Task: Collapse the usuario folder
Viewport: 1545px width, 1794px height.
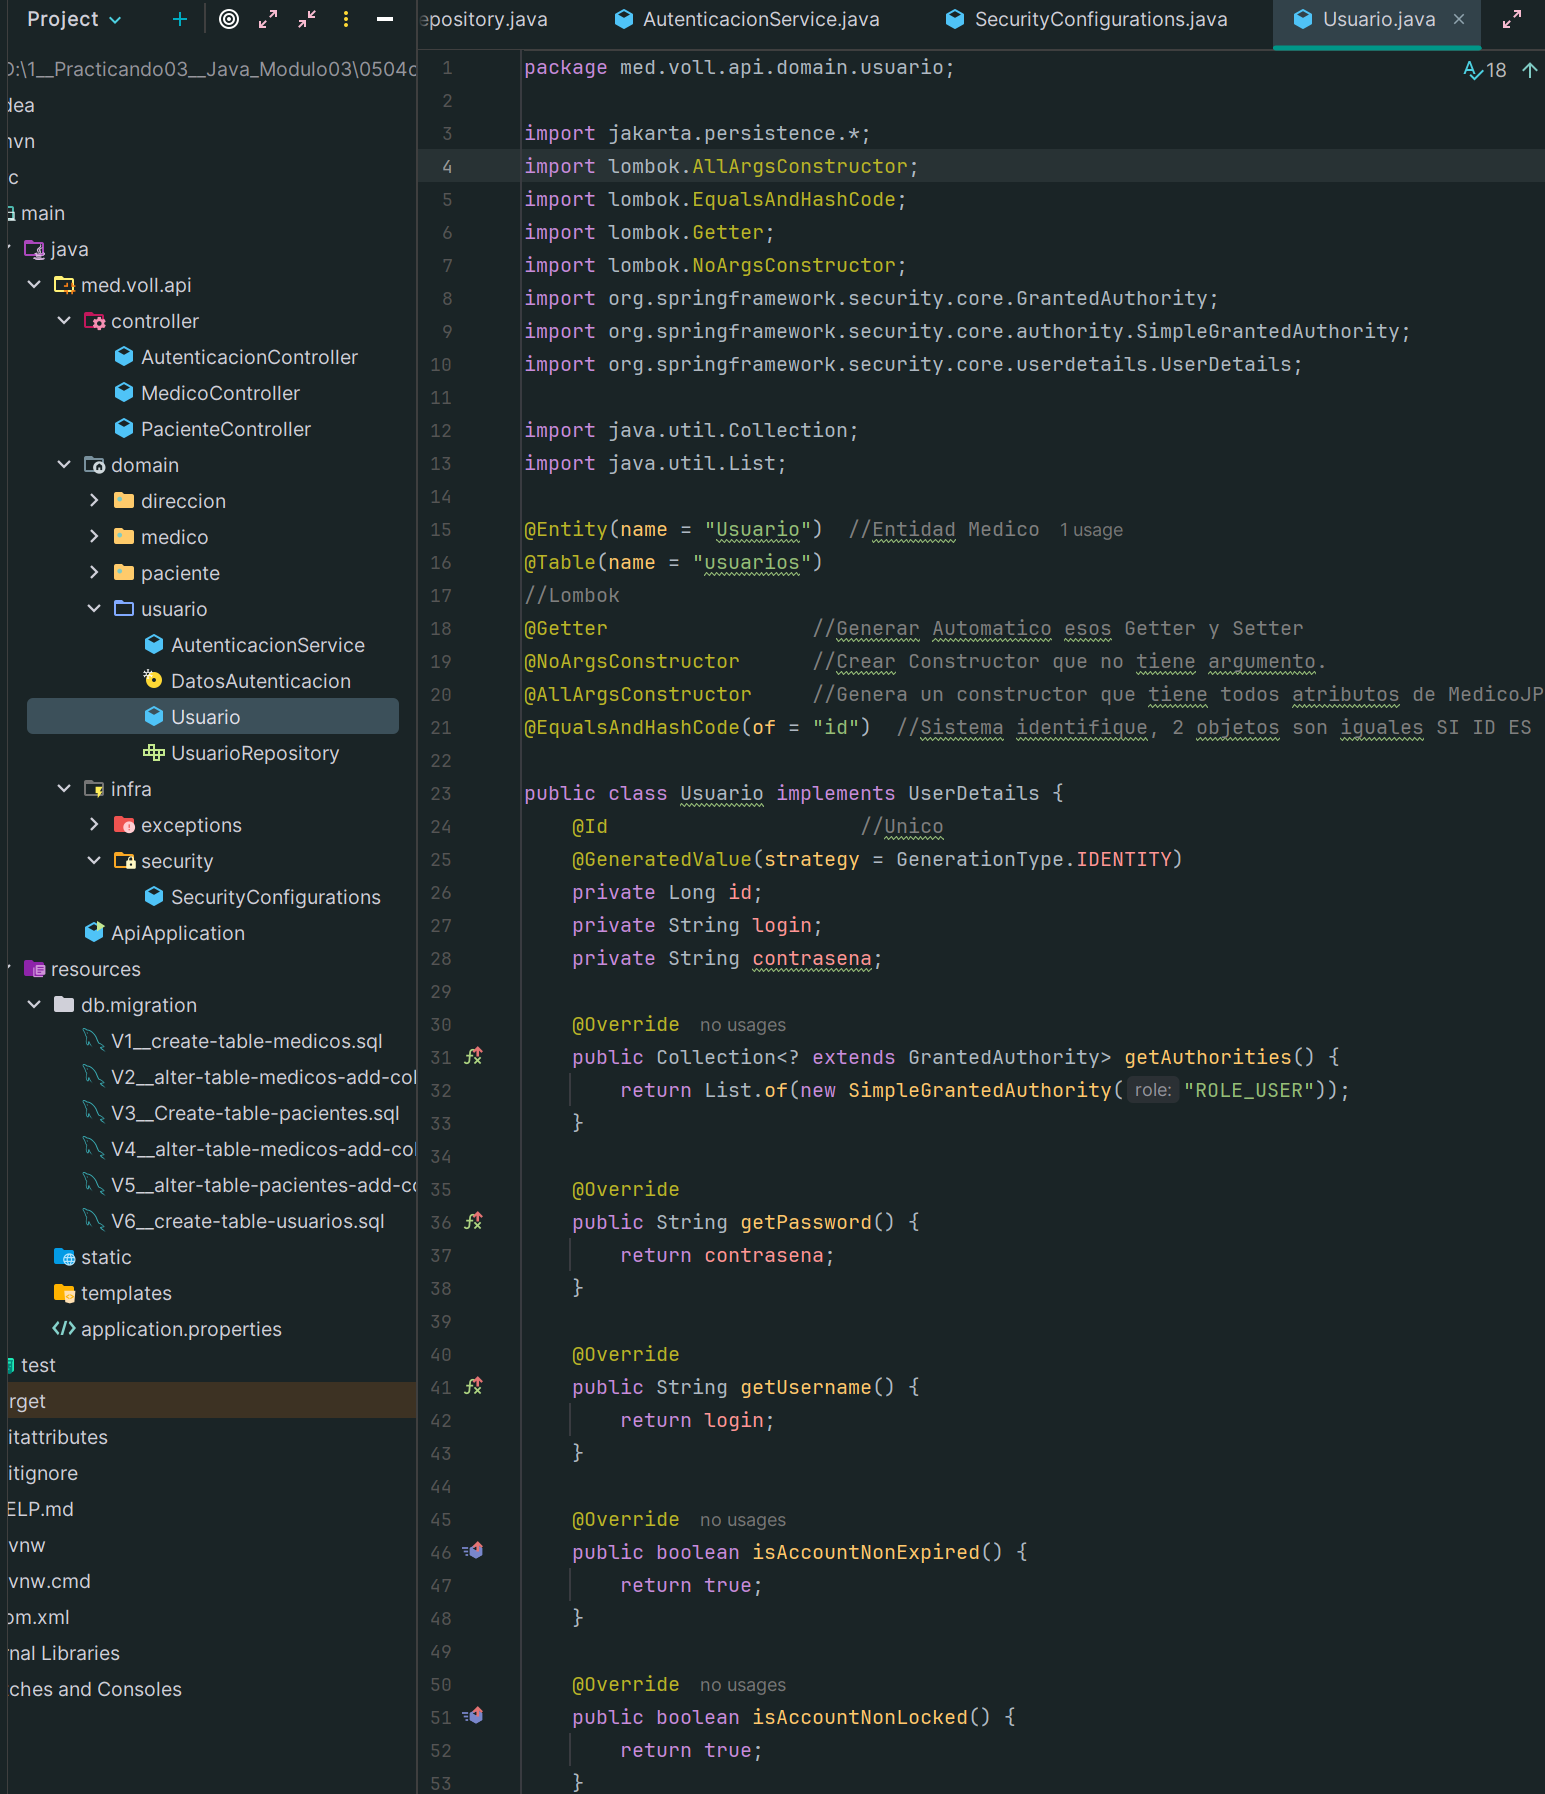Action: click(x=94, y=609)
